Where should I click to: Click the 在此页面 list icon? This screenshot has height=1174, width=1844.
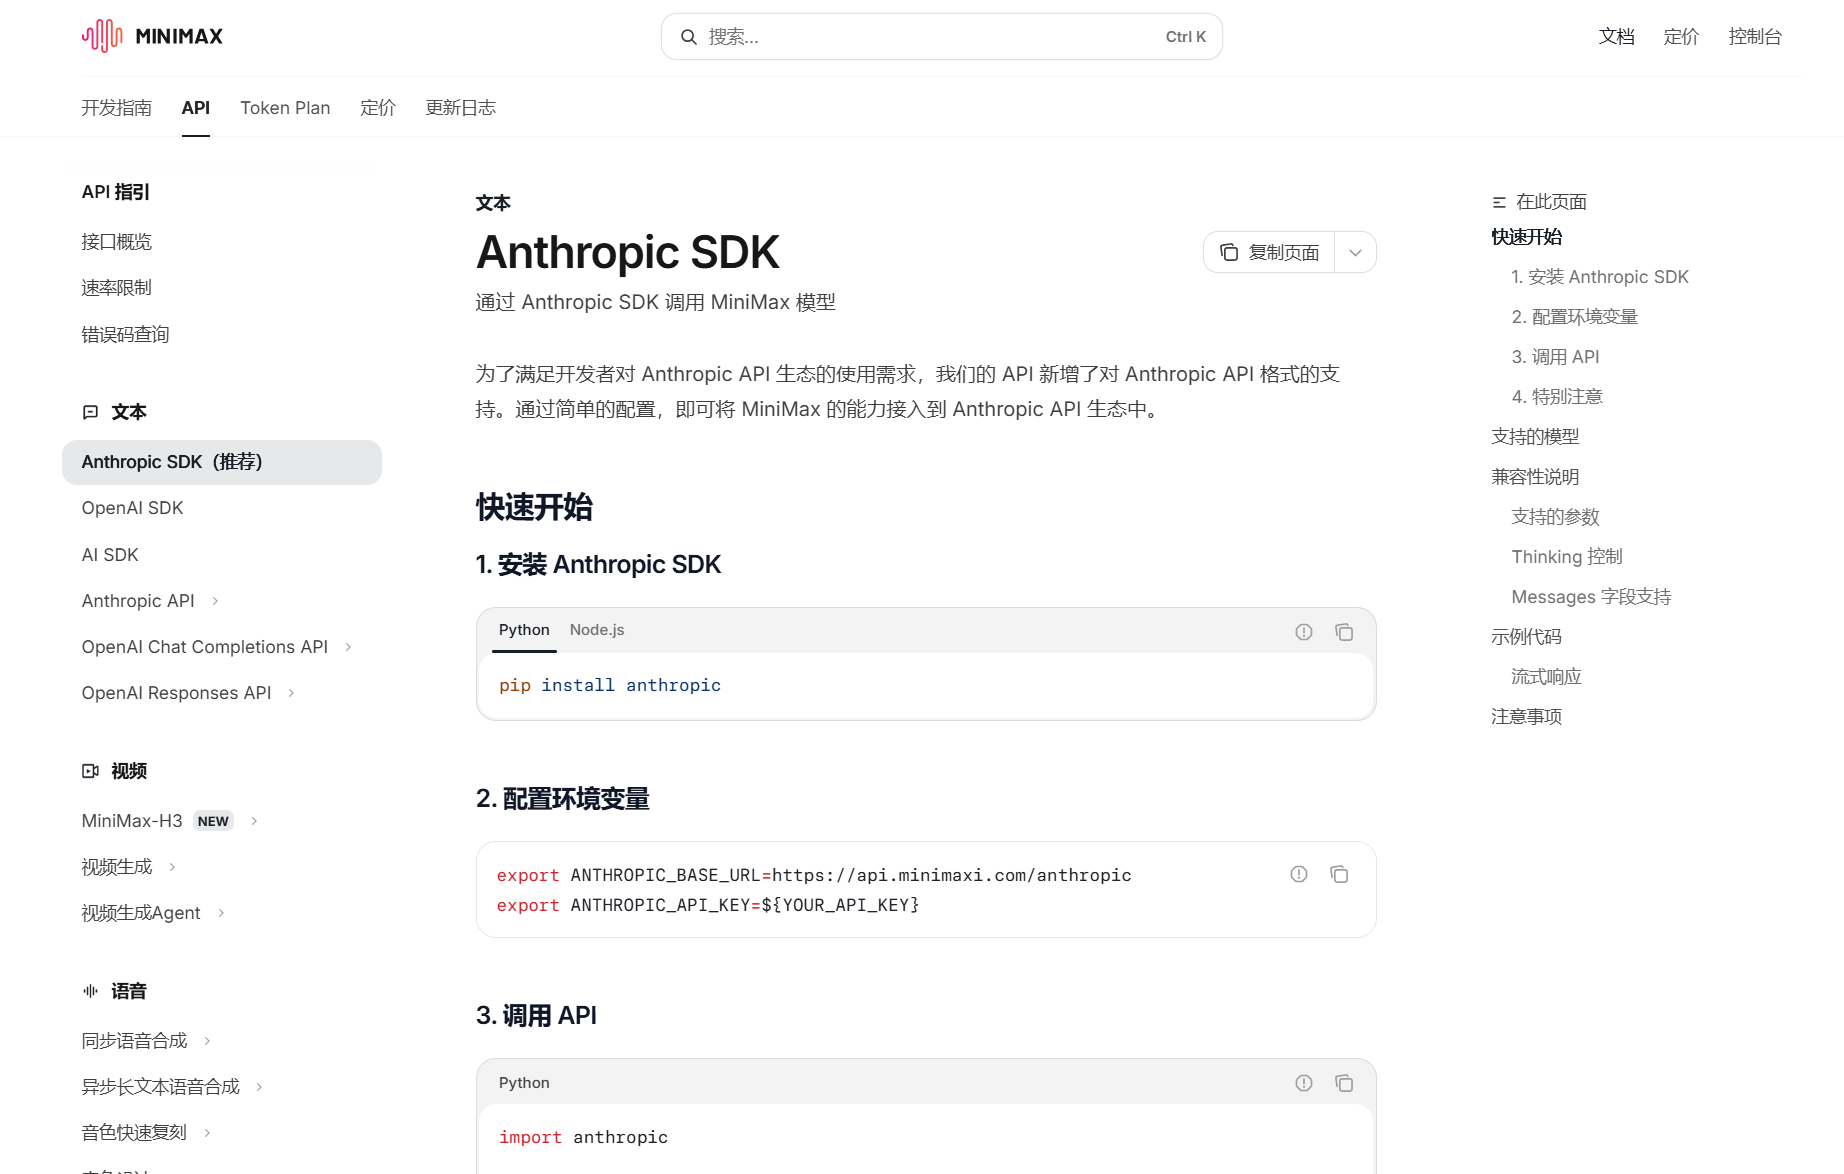pos(1499,202)
